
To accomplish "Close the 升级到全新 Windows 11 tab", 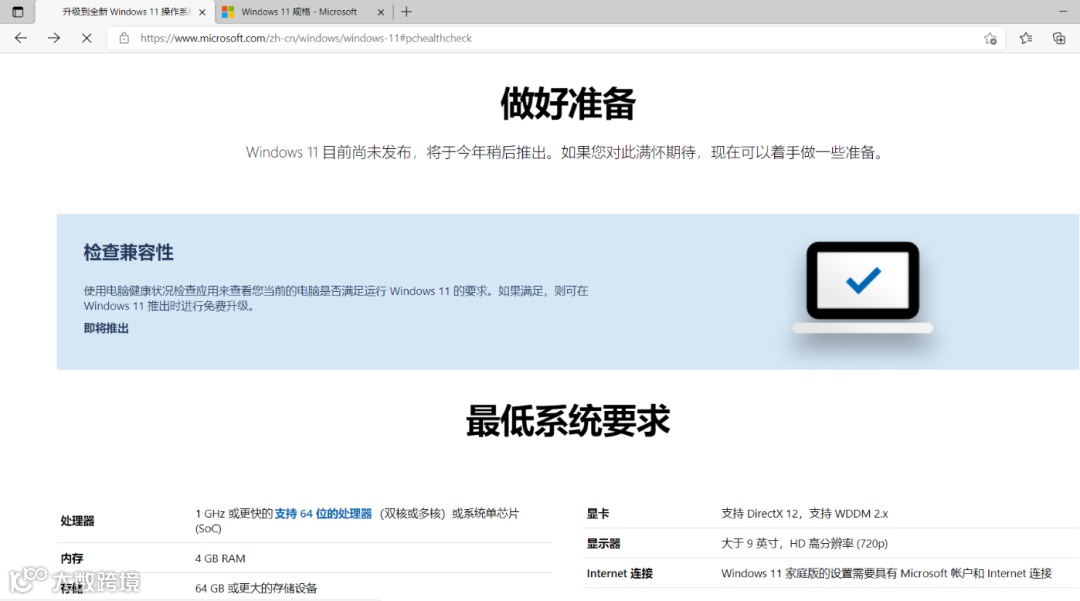I will (x=202, y=12).
